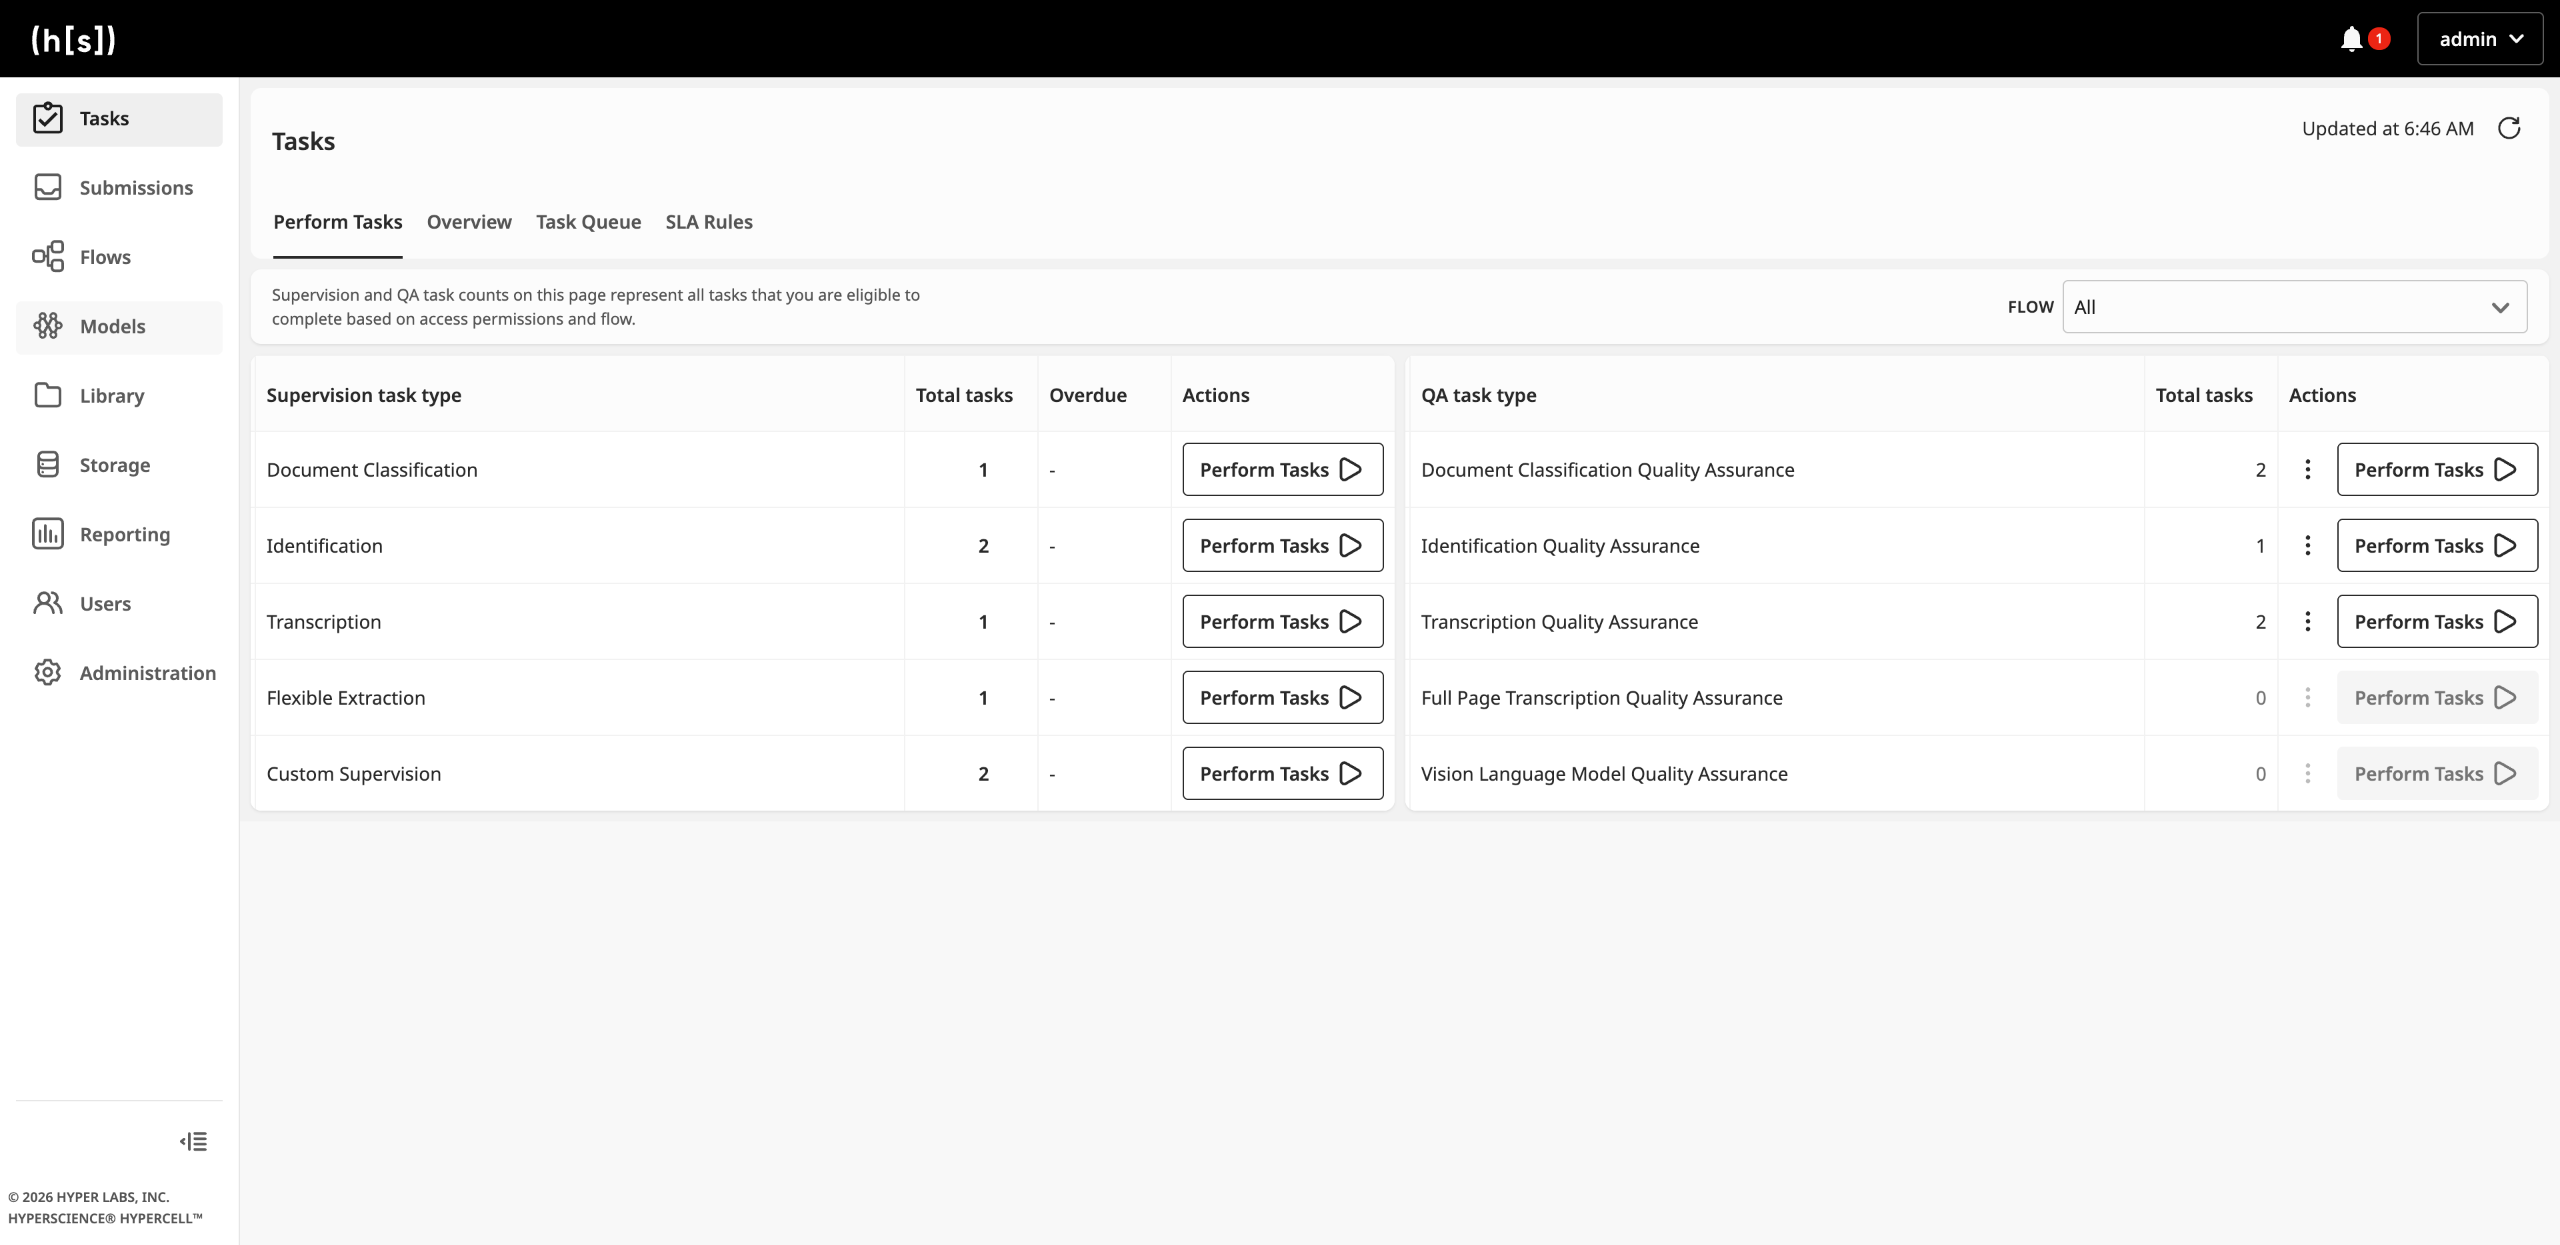Open Administration settings in sidebar

(147, 673)
